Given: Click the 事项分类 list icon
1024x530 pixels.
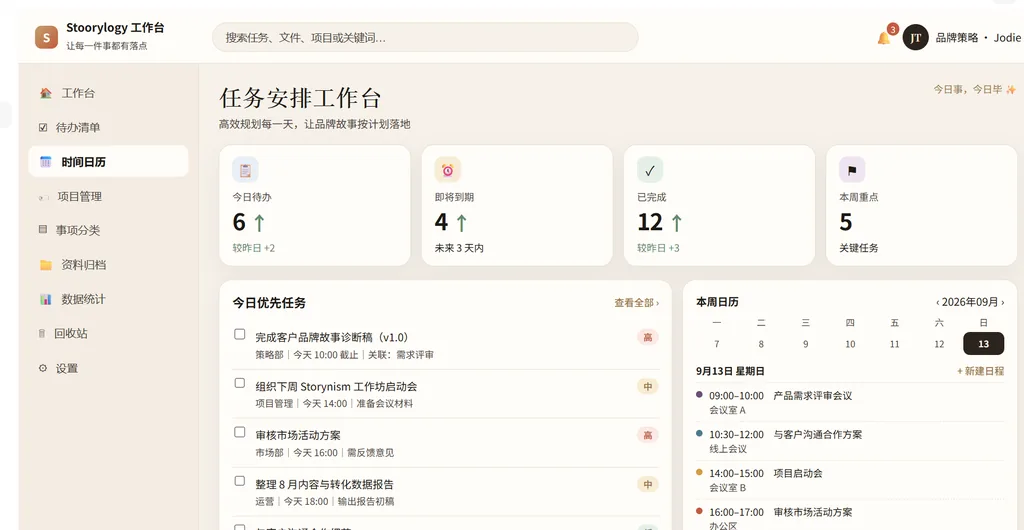Looking at the screenshot, I should pyautogui.click(x=43, y=230).
